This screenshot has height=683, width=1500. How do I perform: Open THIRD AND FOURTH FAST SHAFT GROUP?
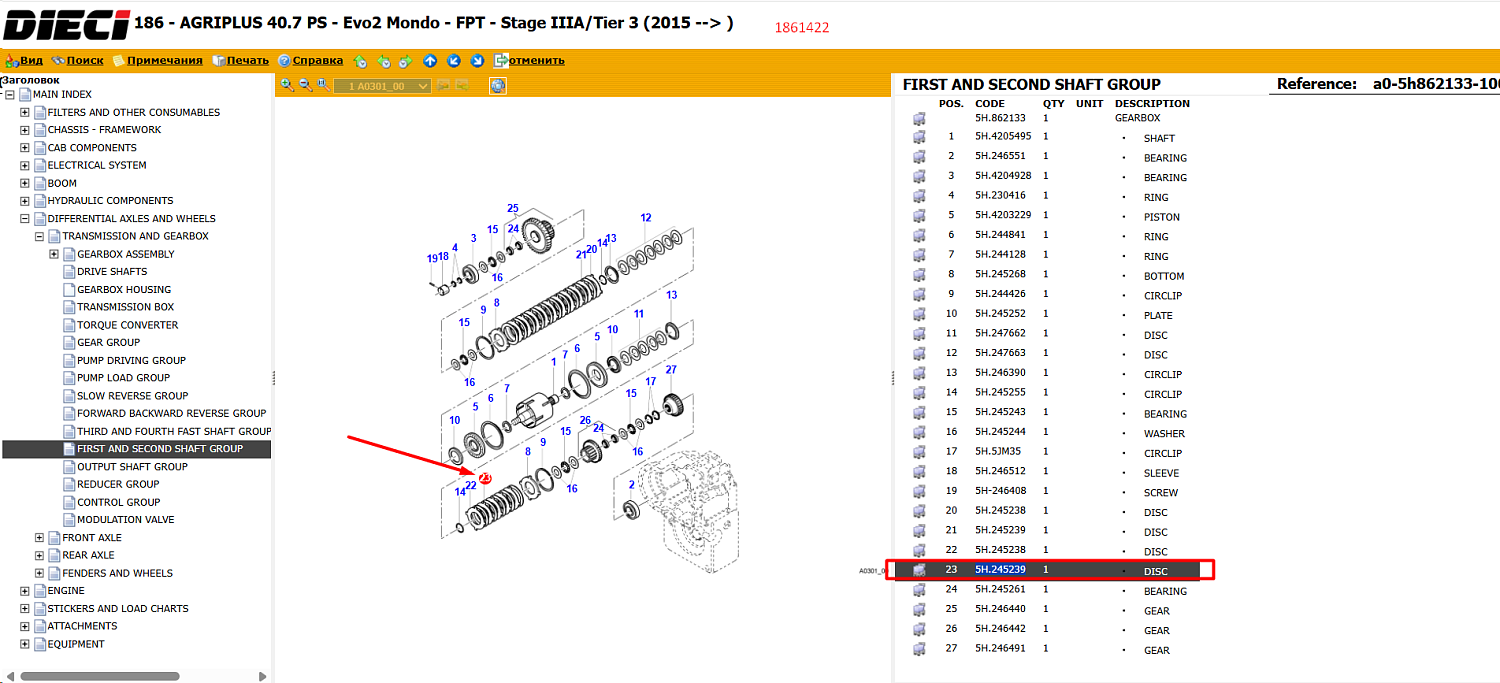click(x=174, y=431)
